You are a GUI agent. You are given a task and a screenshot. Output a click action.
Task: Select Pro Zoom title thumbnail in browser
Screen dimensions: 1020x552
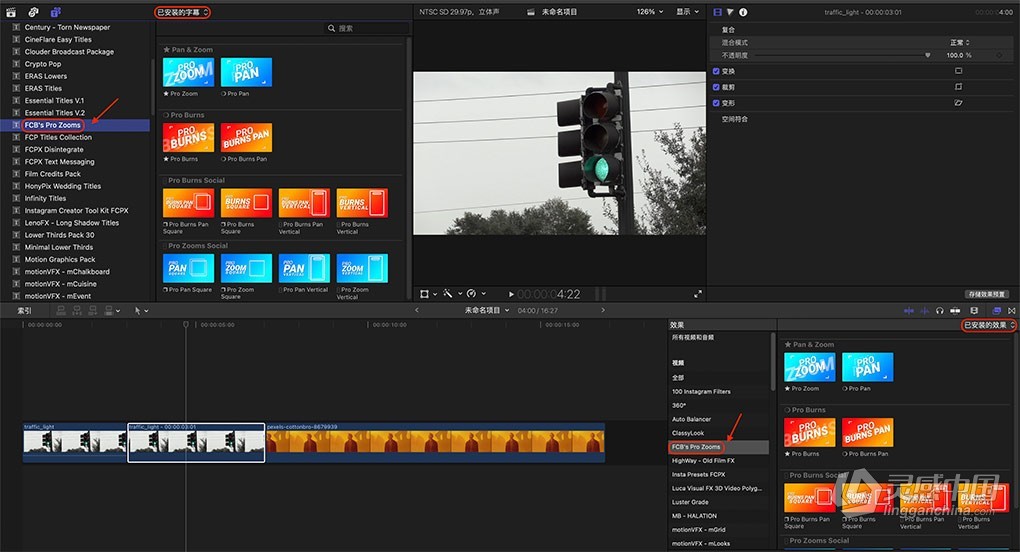(x=188, y=72)
